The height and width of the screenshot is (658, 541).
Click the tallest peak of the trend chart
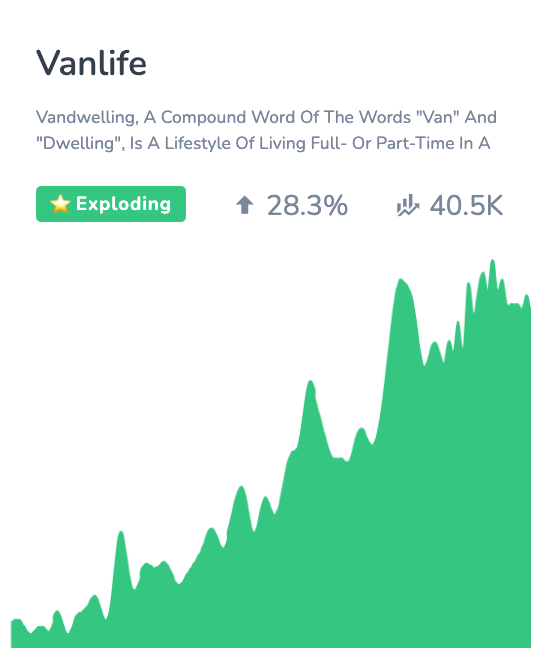(492, 261)
